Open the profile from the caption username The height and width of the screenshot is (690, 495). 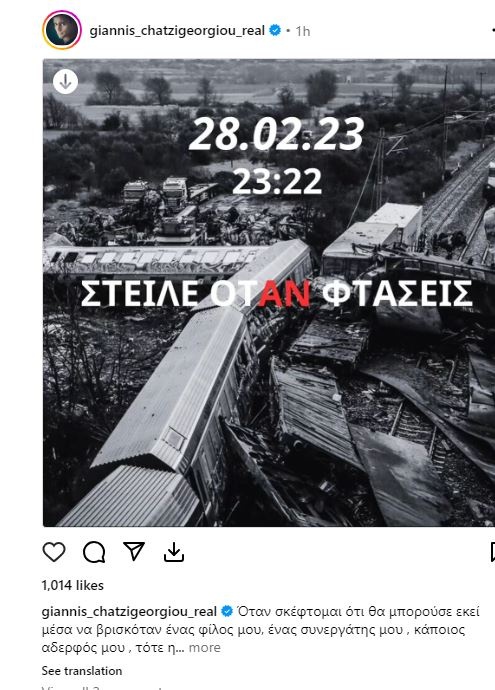129,612
